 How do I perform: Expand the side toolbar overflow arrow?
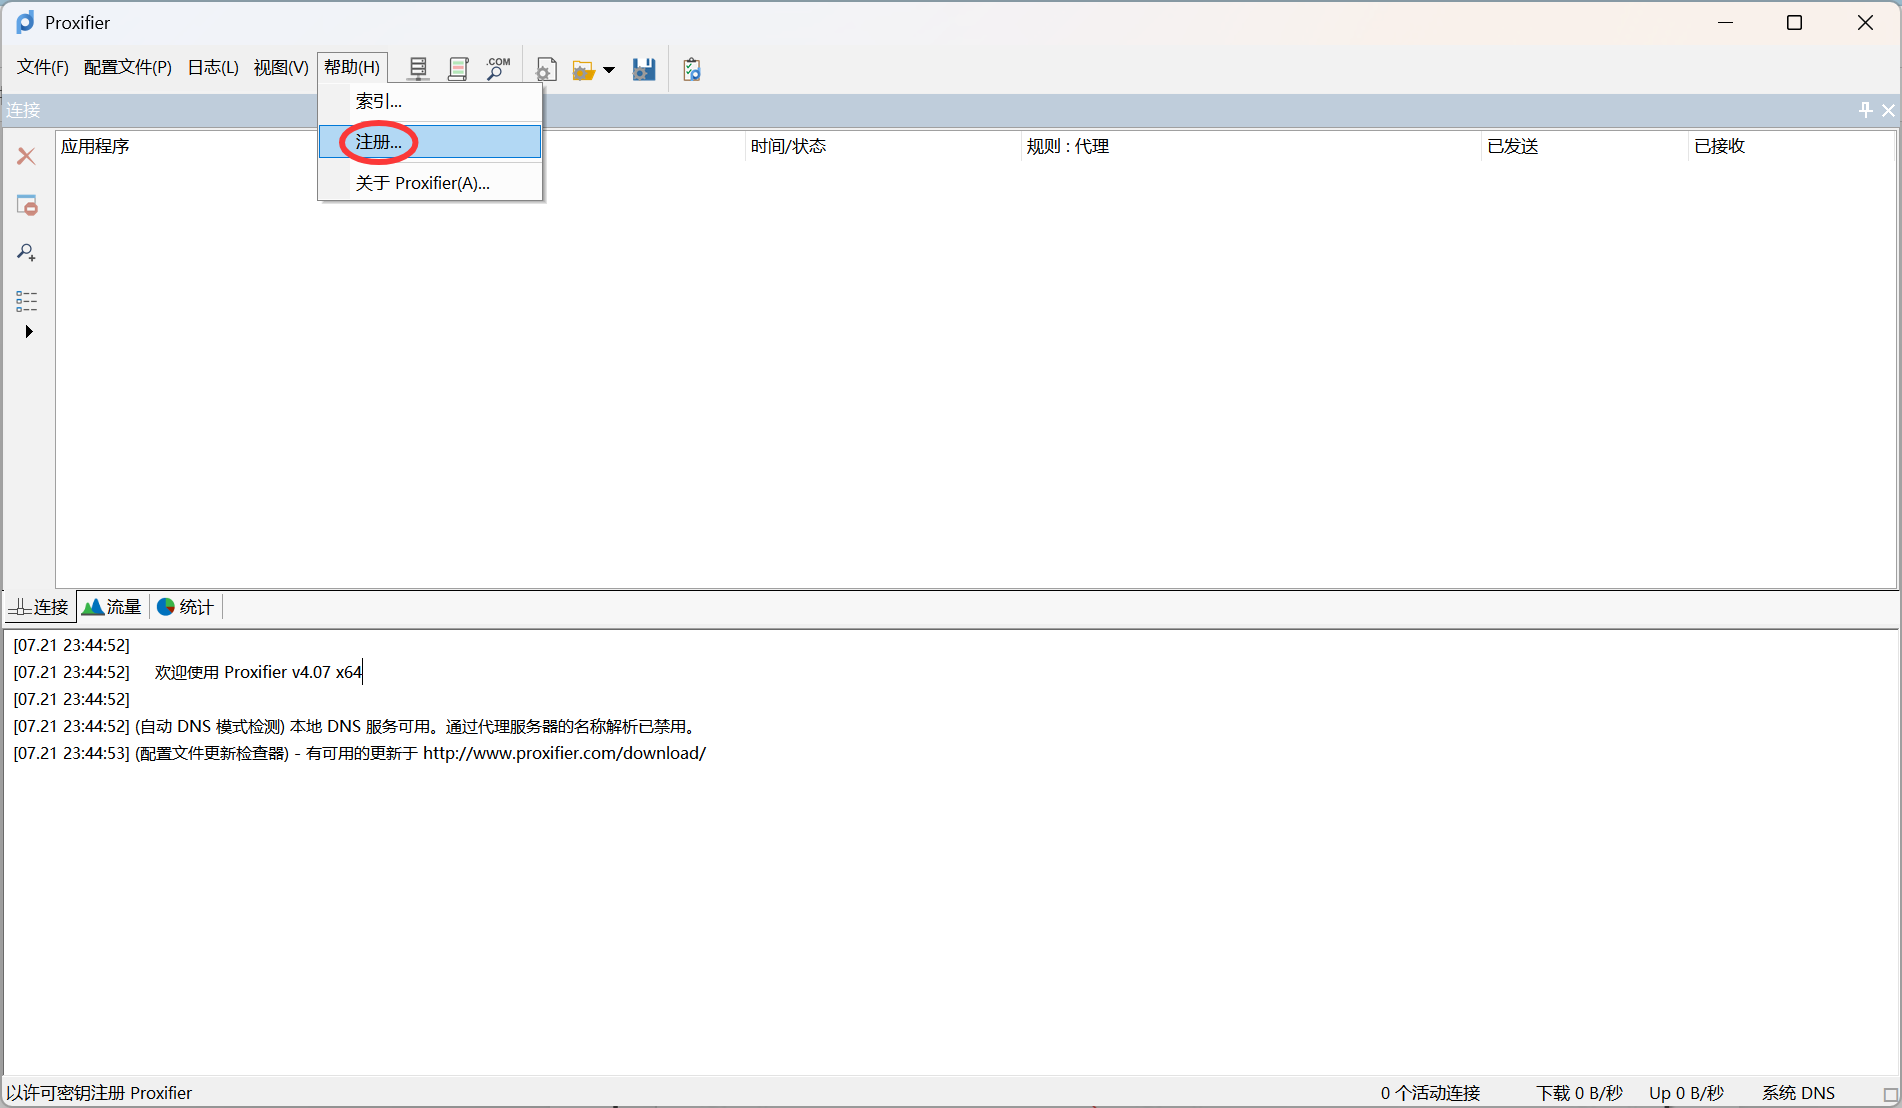click(x=29, y=331)
